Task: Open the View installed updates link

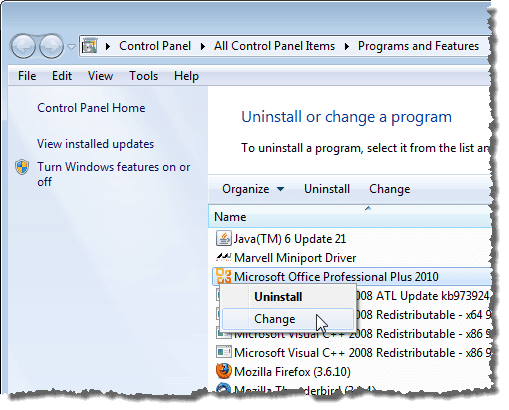Action: point(95,144)
